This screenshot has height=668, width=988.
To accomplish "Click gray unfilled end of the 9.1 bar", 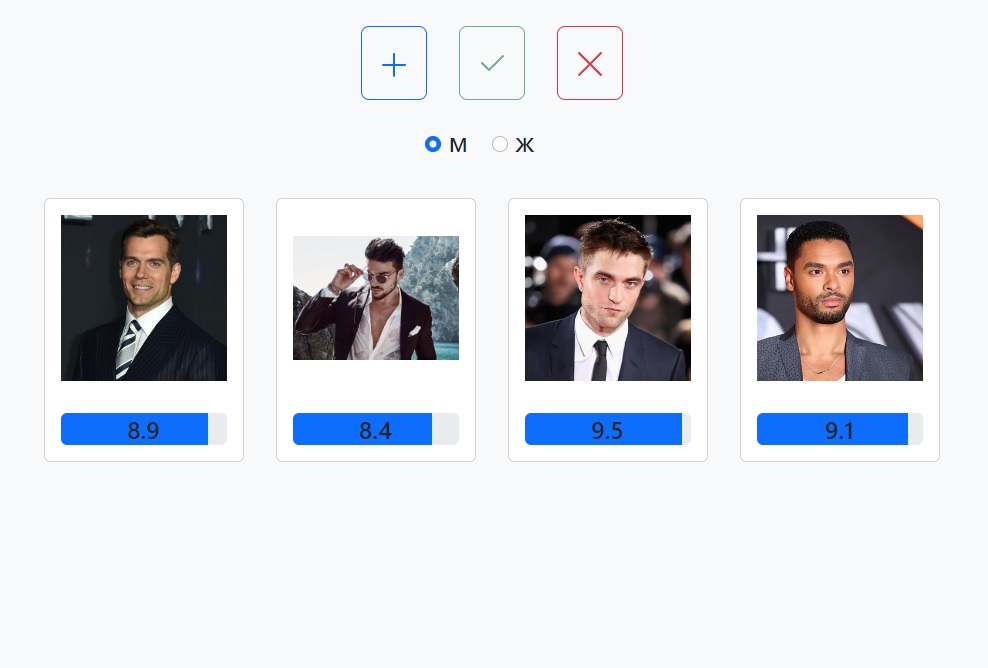I will tap(915, 430).
